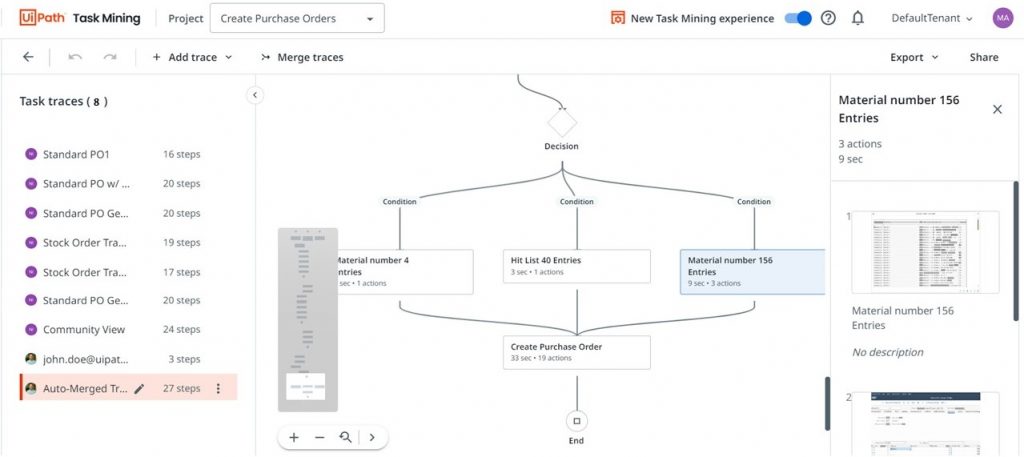Select the Stock Order trace with 19 steps
1024x457 pixels.
coord(129,242)
